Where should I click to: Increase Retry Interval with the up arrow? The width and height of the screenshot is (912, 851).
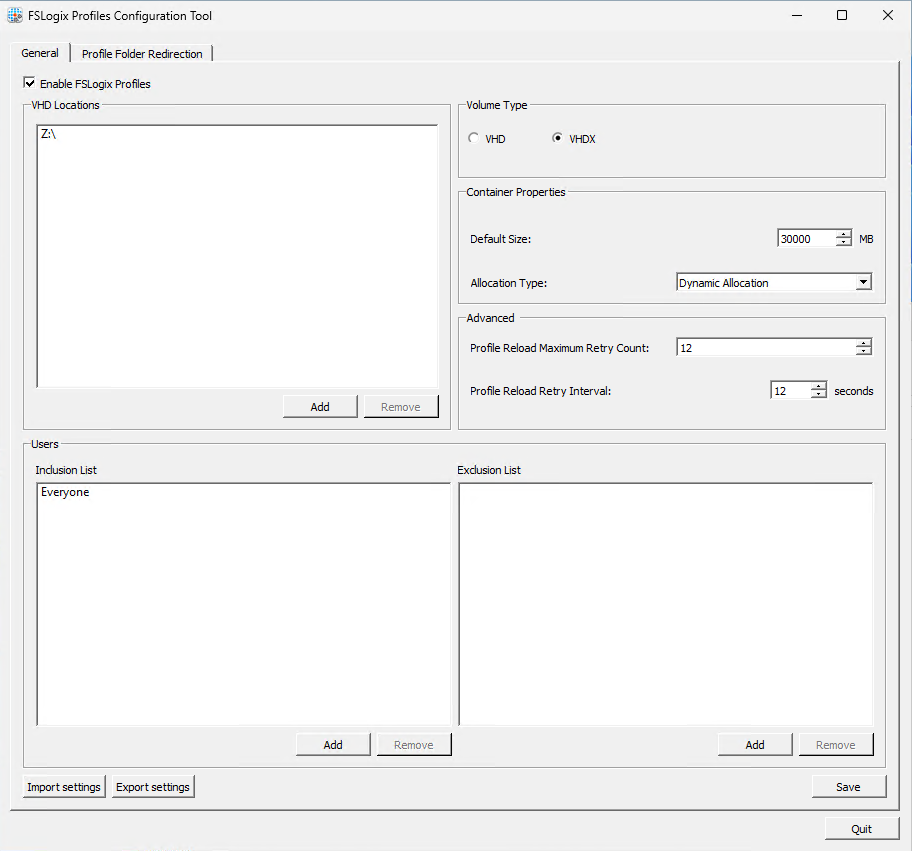(818, 387)
